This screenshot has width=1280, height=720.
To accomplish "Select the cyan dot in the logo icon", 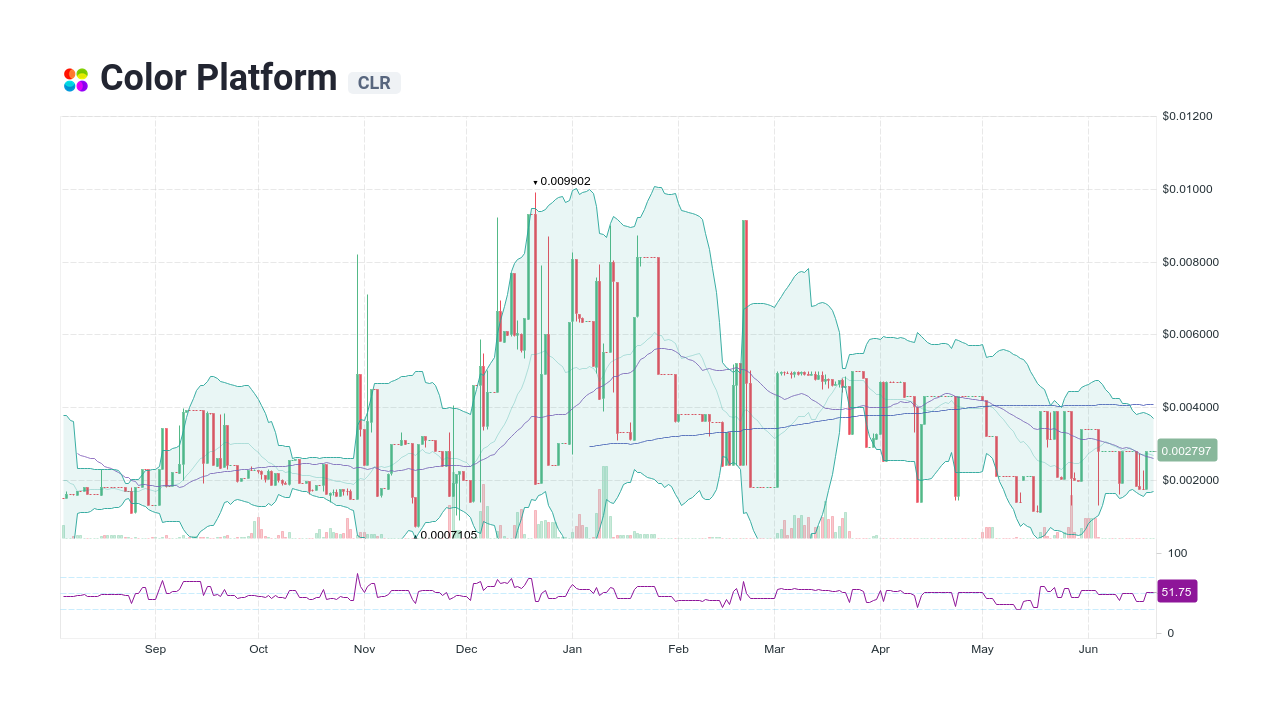I will [x=69, y=85].
